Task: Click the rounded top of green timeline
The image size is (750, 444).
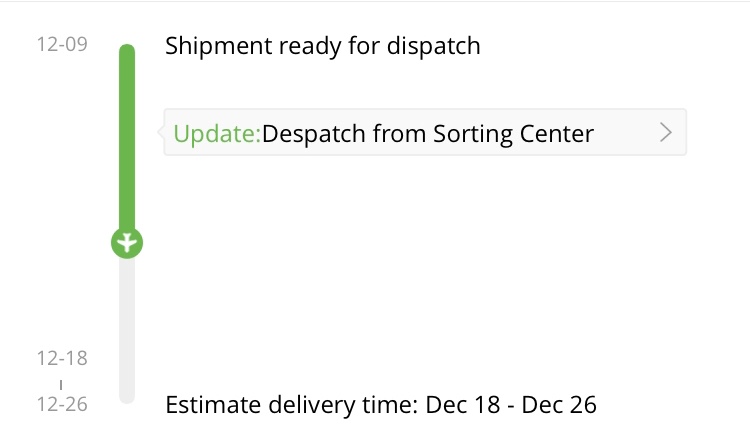Action: point(127,49)
